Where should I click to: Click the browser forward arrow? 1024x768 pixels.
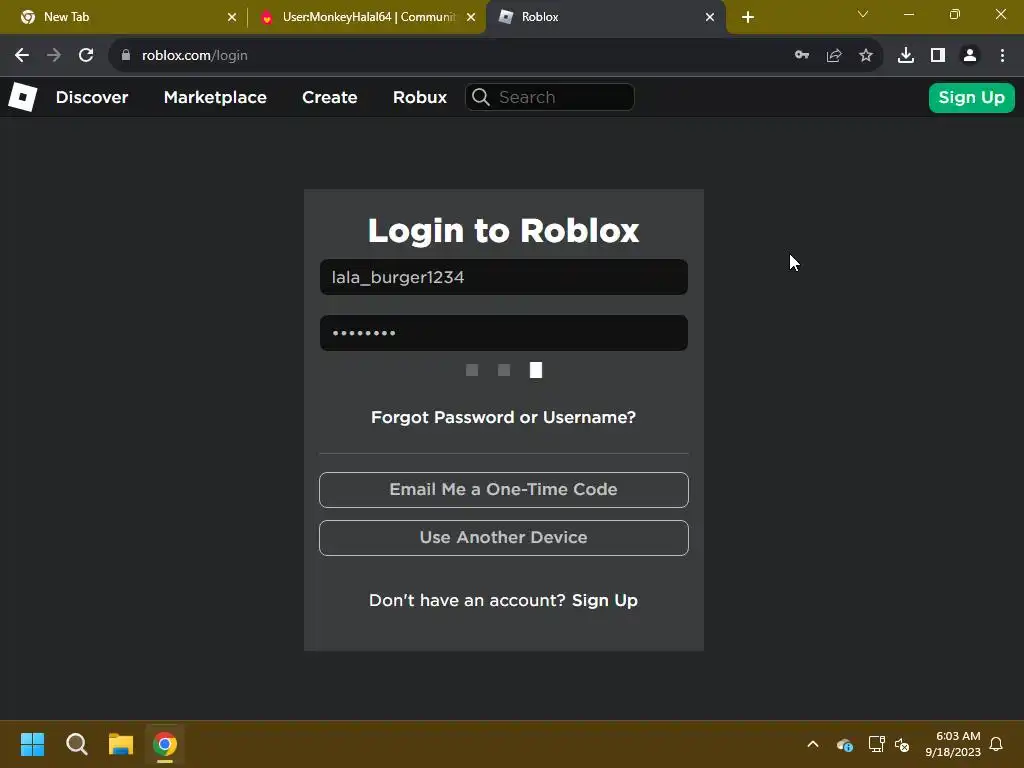pyautogui.click(x=54, y=56)
